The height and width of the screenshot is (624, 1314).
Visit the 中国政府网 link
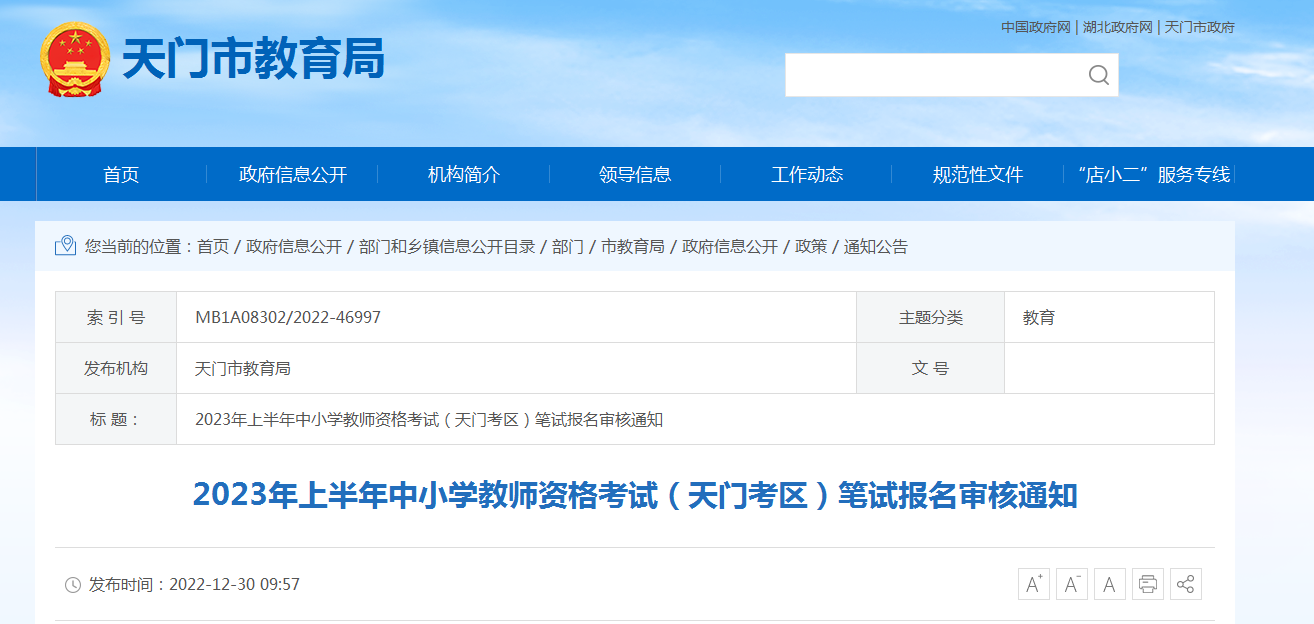[x=1036, y=28]
